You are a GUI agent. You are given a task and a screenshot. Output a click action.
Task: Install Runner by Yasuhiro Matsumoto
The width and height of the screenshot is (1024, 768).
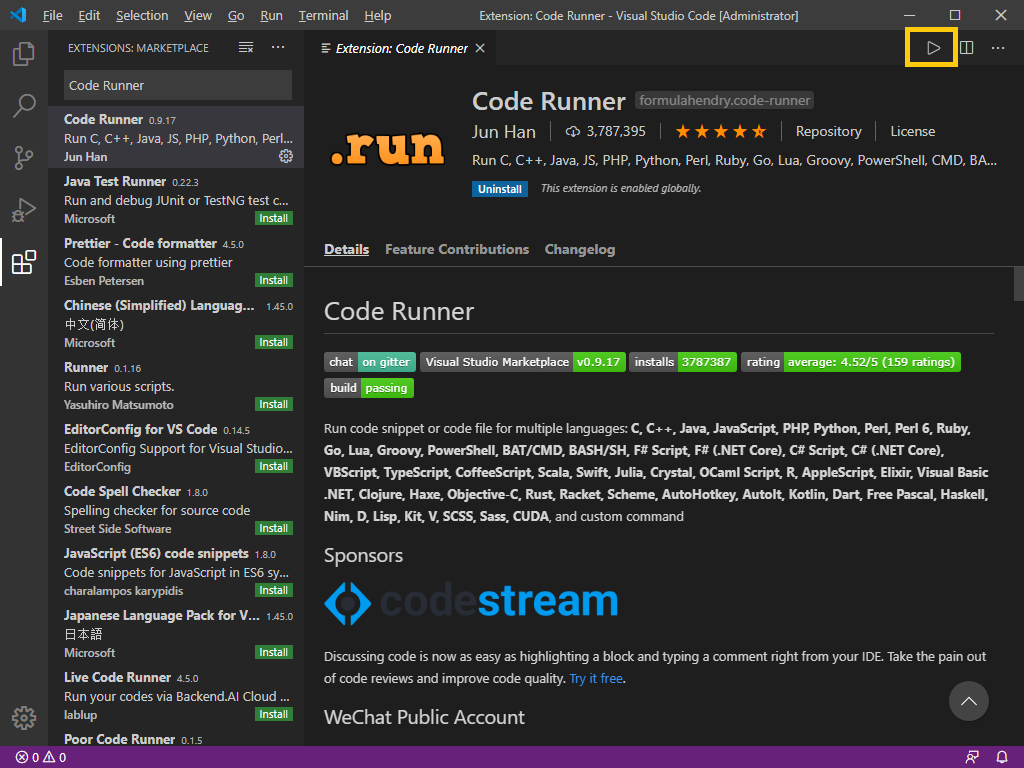274,404
